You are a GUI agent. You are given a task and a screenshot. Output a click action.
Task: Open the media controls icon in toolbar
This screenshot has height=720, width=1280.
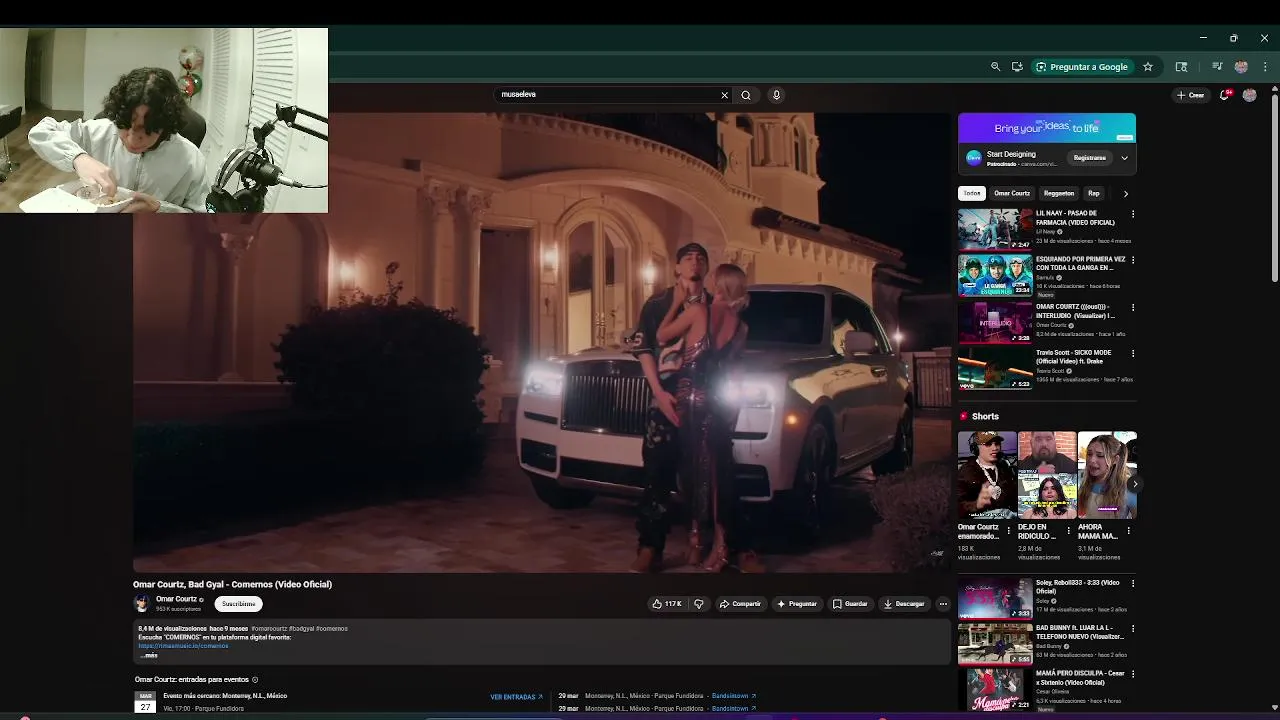coord(1217,67)
